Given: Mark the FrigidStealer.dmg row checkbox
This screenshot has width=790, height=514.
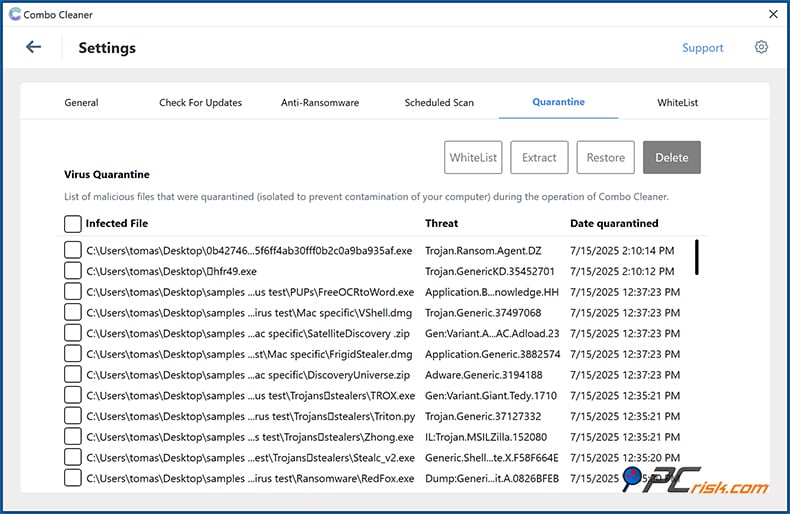Looking at the screenshot, I should pyautogui.click(x=73, y=354).
